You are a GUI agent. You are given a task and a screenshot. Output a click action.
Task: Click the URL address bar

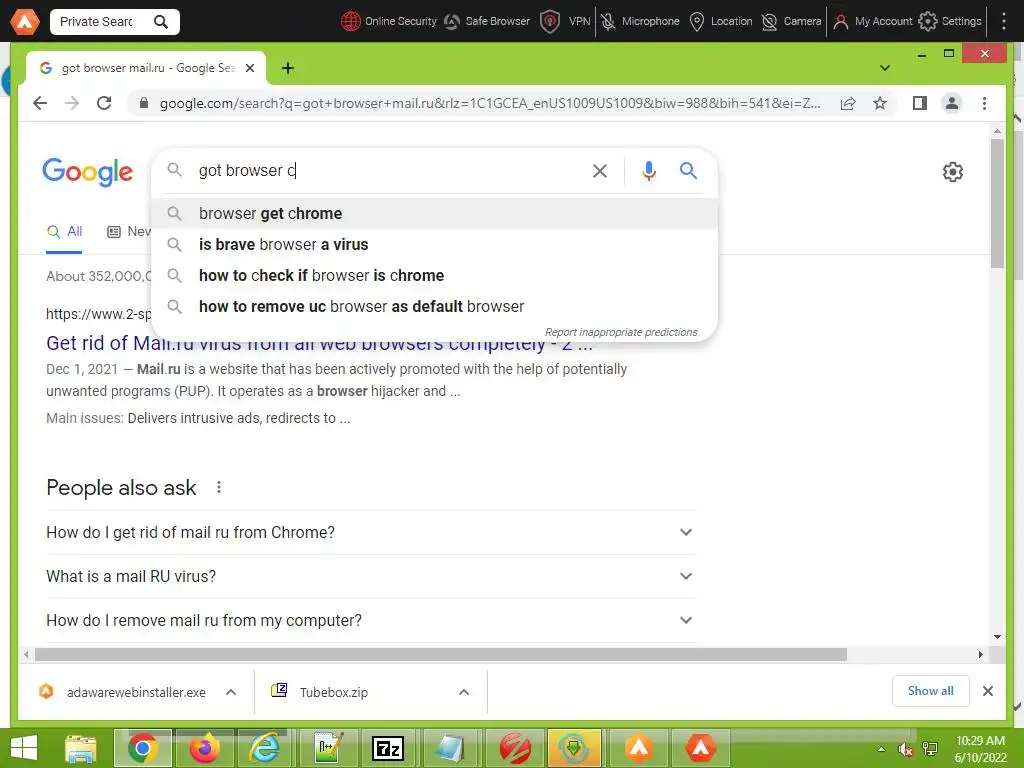point(490,103)
